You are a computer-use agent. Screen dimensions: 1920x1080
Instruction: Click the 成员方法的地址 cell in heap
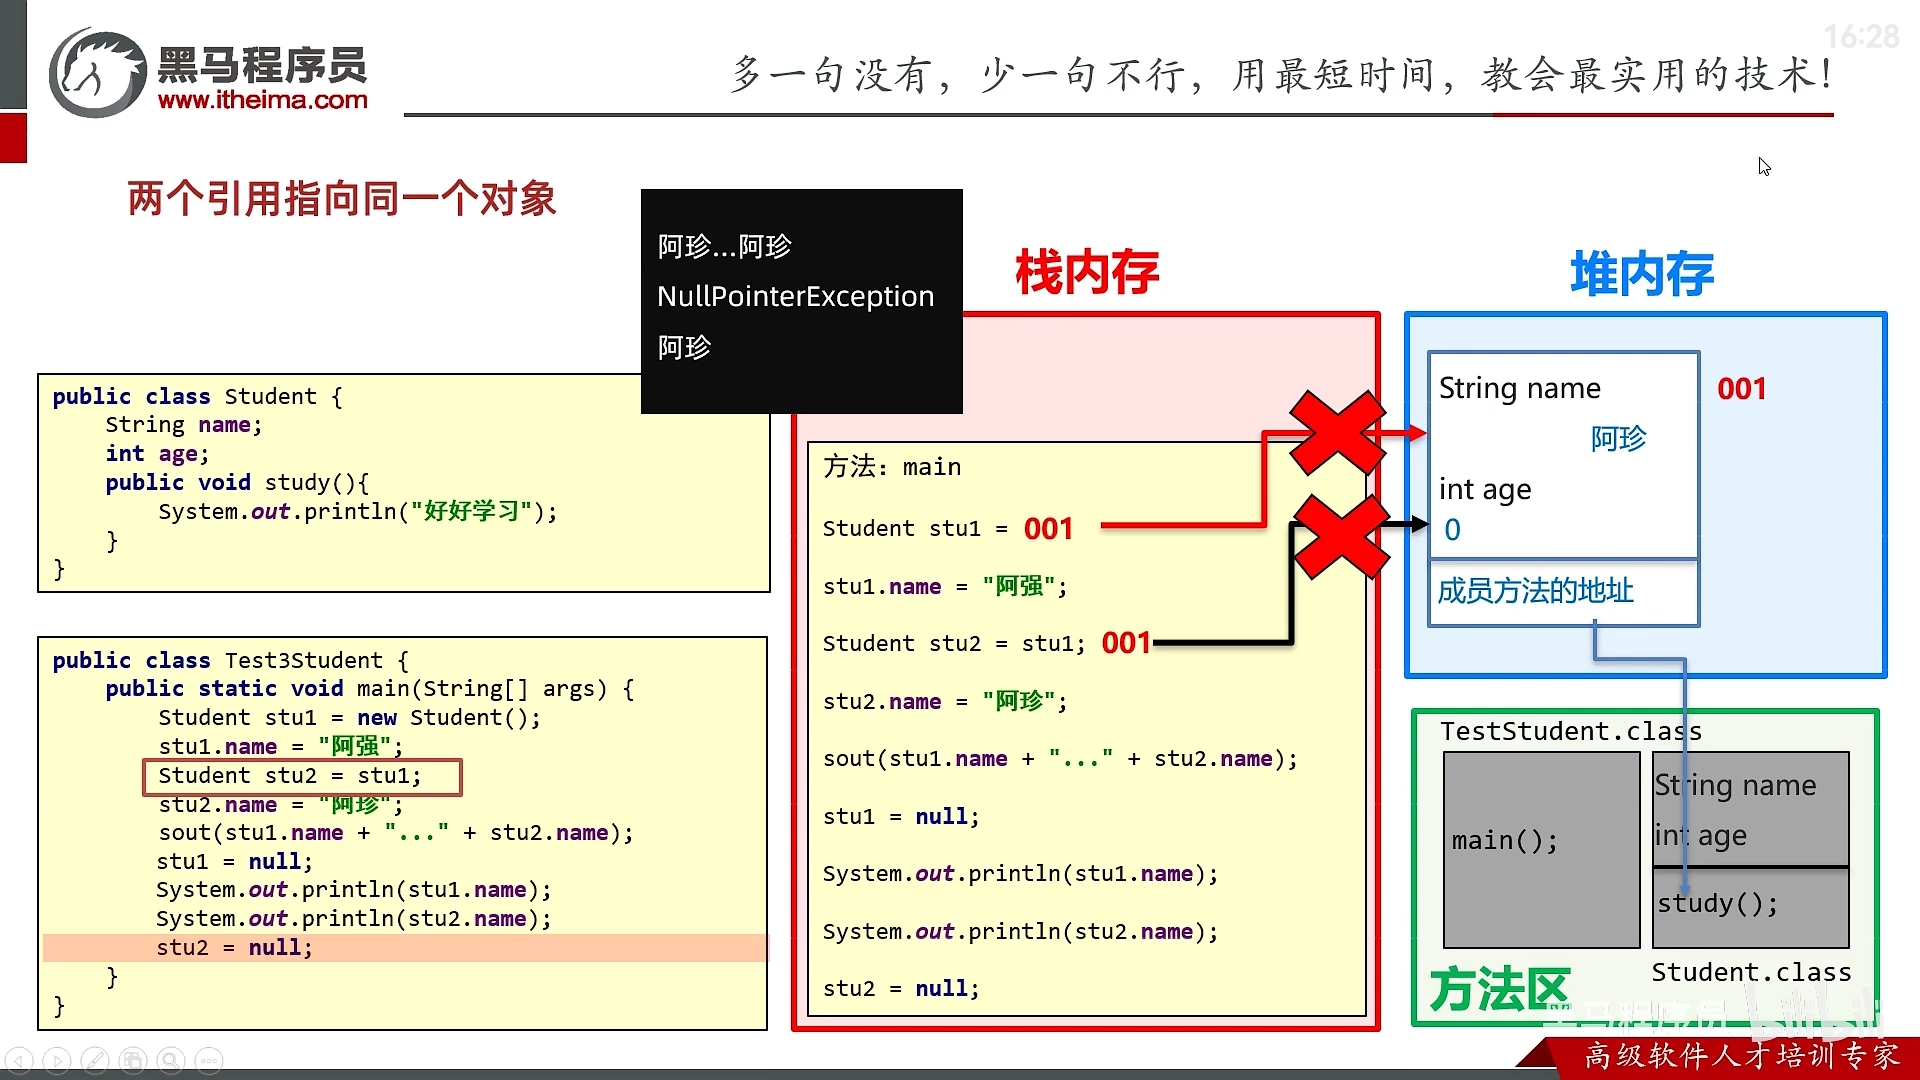[1536, 591]
